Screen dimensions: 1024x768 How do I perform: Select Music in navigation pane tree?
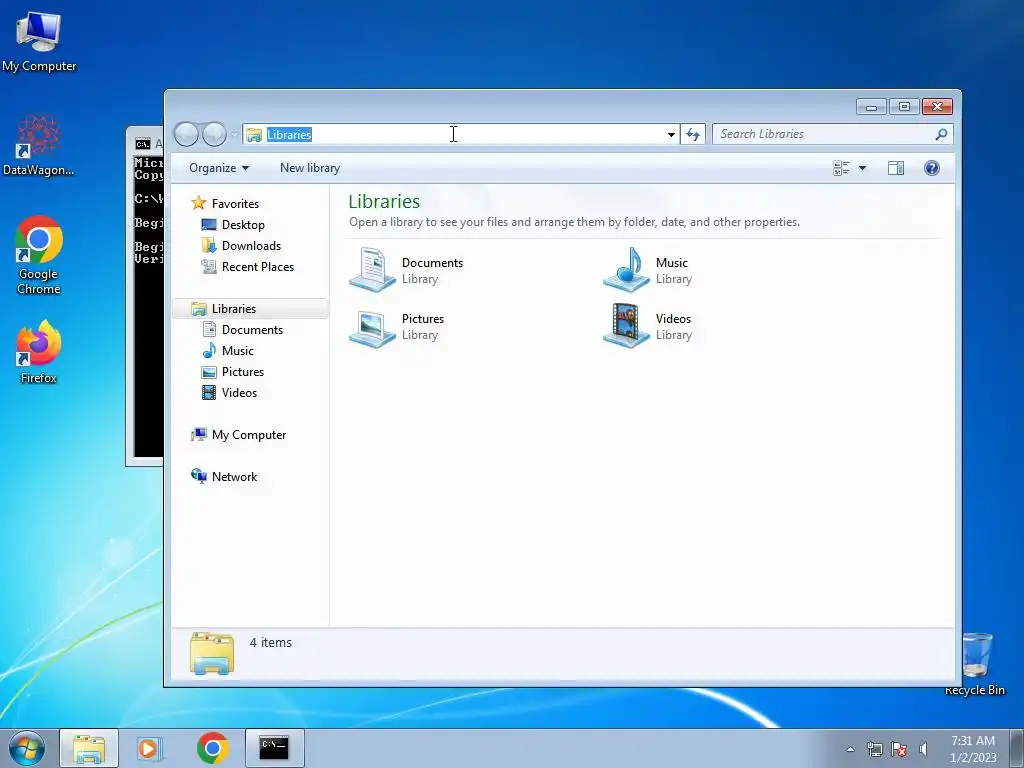click(x=228, y=351)
